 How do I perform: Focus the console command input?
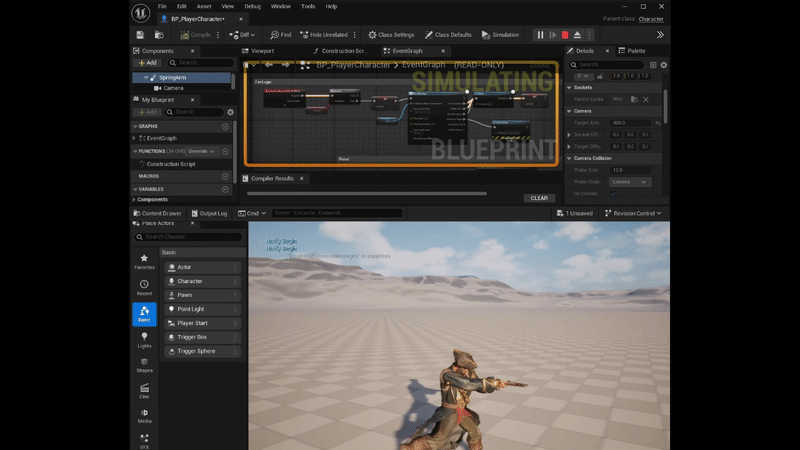click(x=337, y=213)
